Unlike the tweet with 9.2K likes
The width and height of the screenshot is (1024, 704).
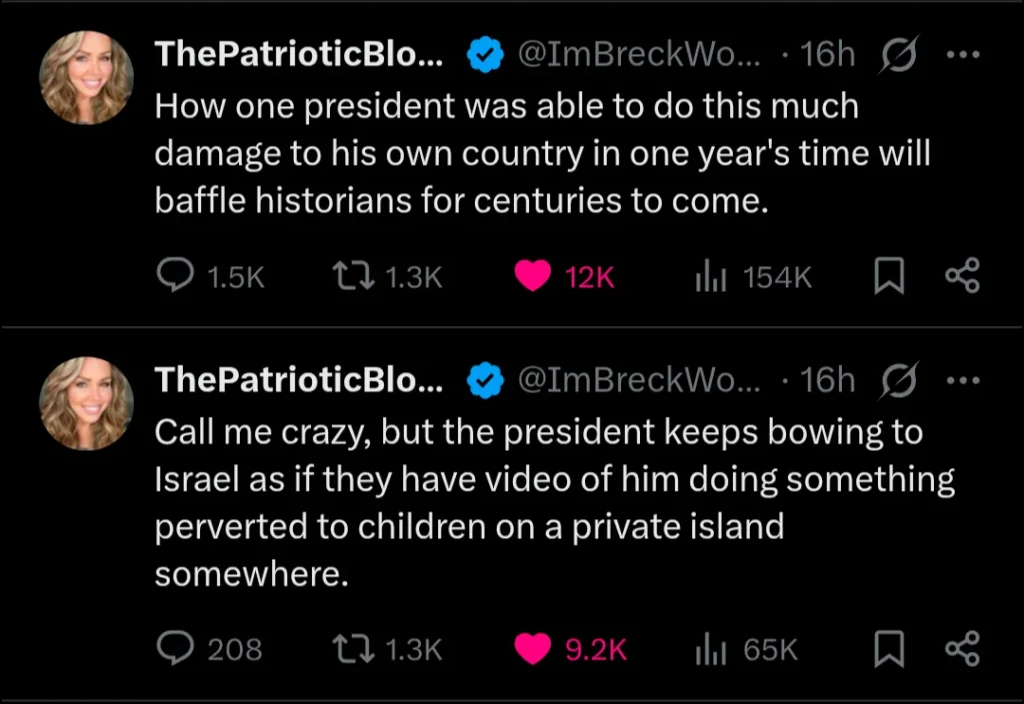(x=536, y=650)
